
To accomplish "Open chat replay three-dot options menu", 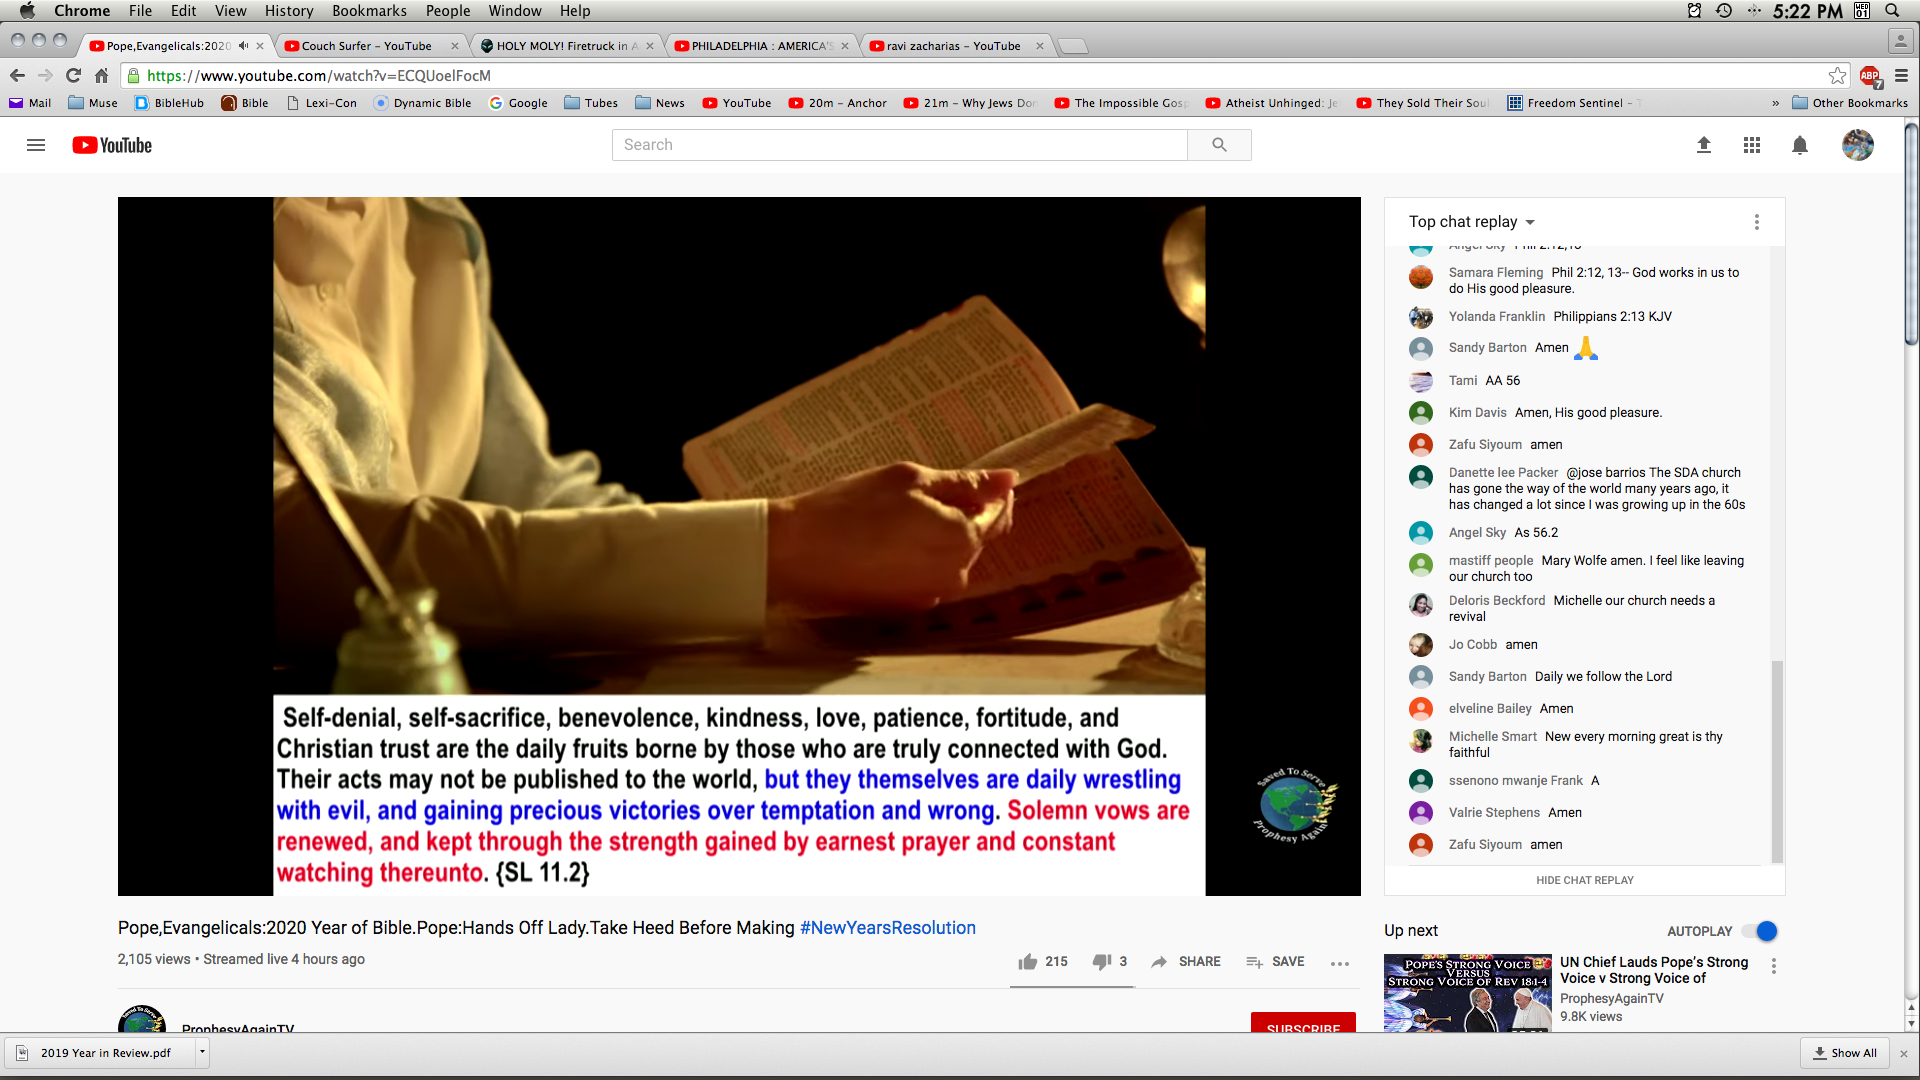I will click(1756, 222).
